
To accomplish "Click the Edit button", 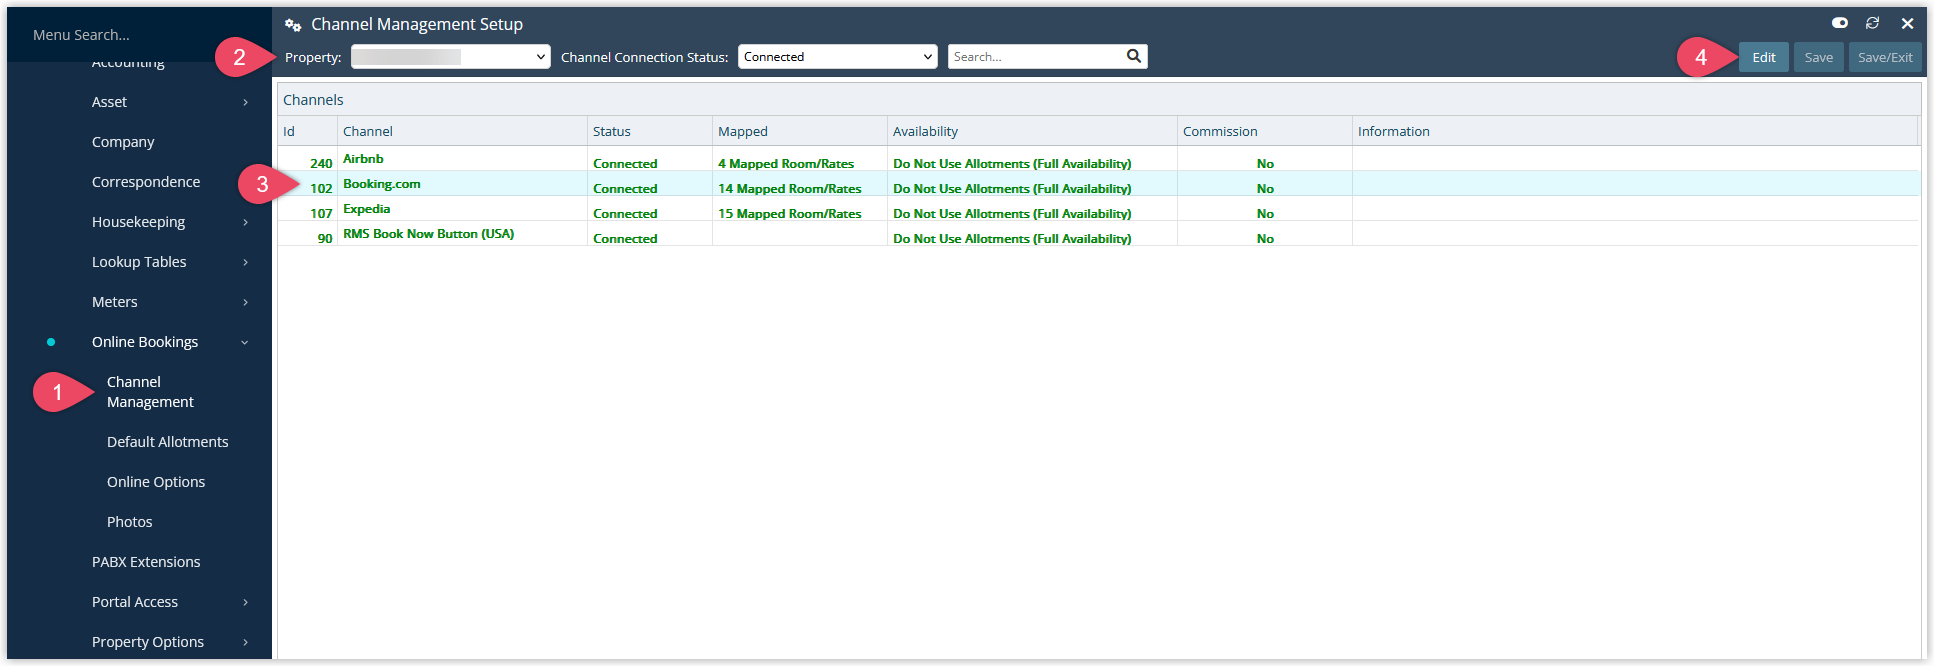I will (x=1763, y=57).
